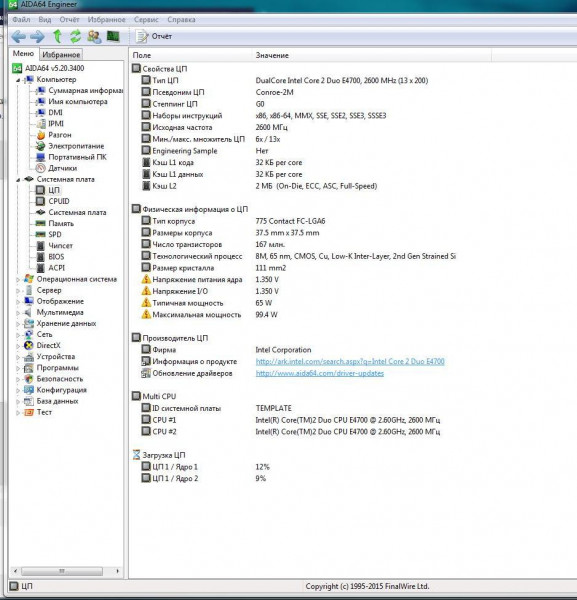This screenshot has height=600, width=577.
Task: Click the Forward arrow toolbar icon
Action: coord(37,37)
